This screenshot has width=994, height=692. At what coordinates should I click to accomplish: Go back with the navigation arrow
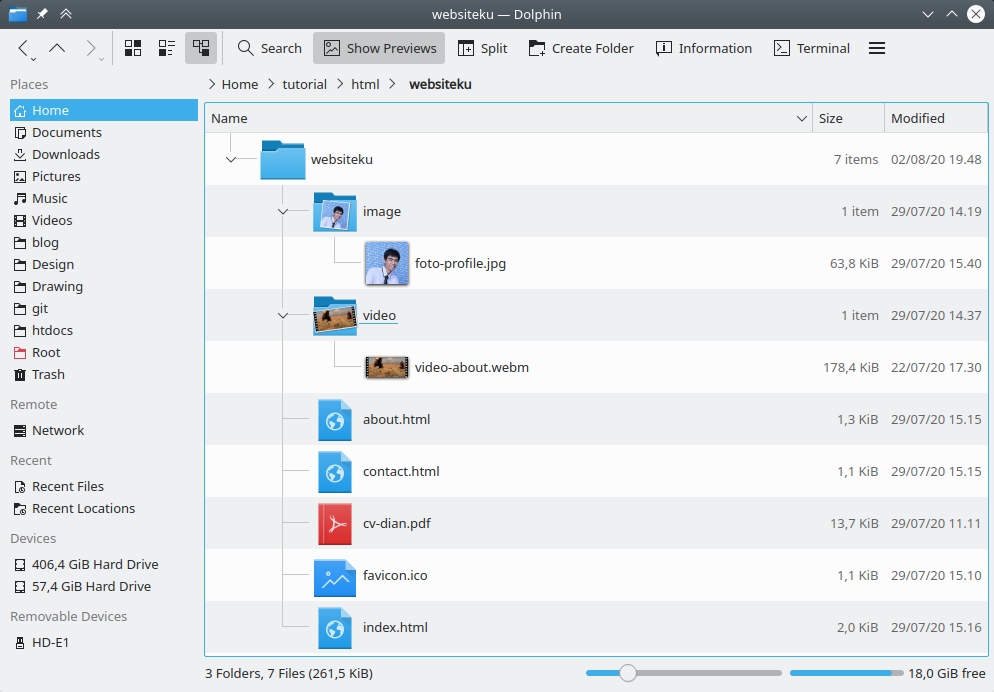point(22,47)
